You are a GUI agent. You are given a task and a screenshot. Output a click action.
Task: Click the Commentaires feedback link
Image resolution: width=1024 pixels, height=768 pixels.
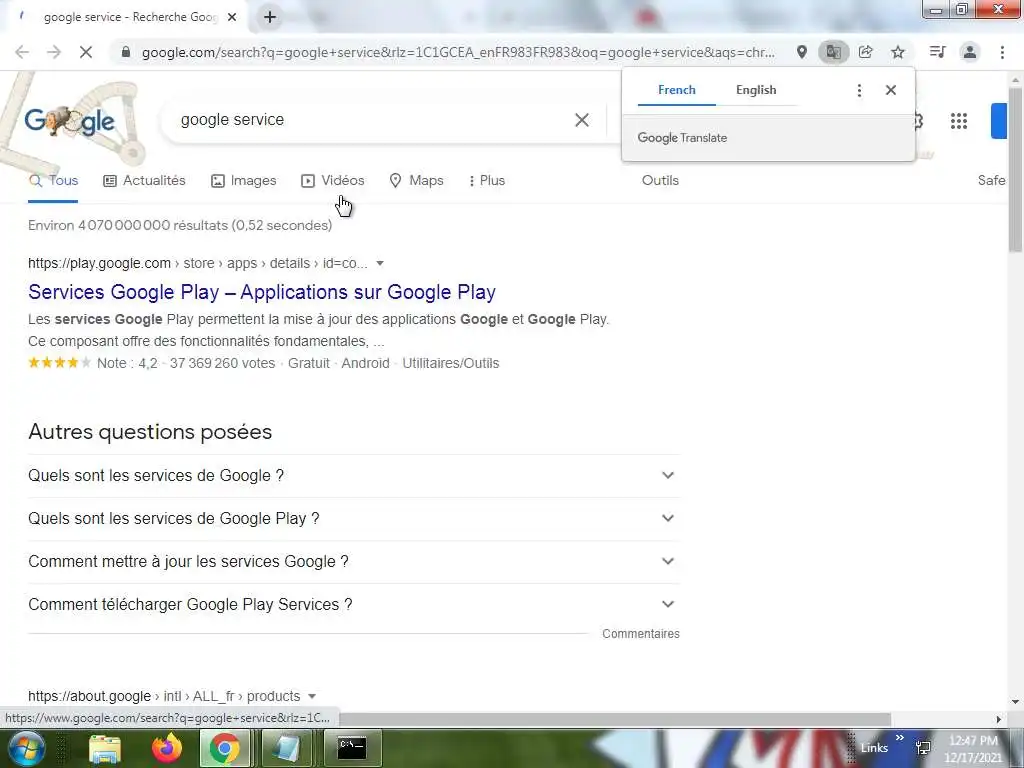641,634
